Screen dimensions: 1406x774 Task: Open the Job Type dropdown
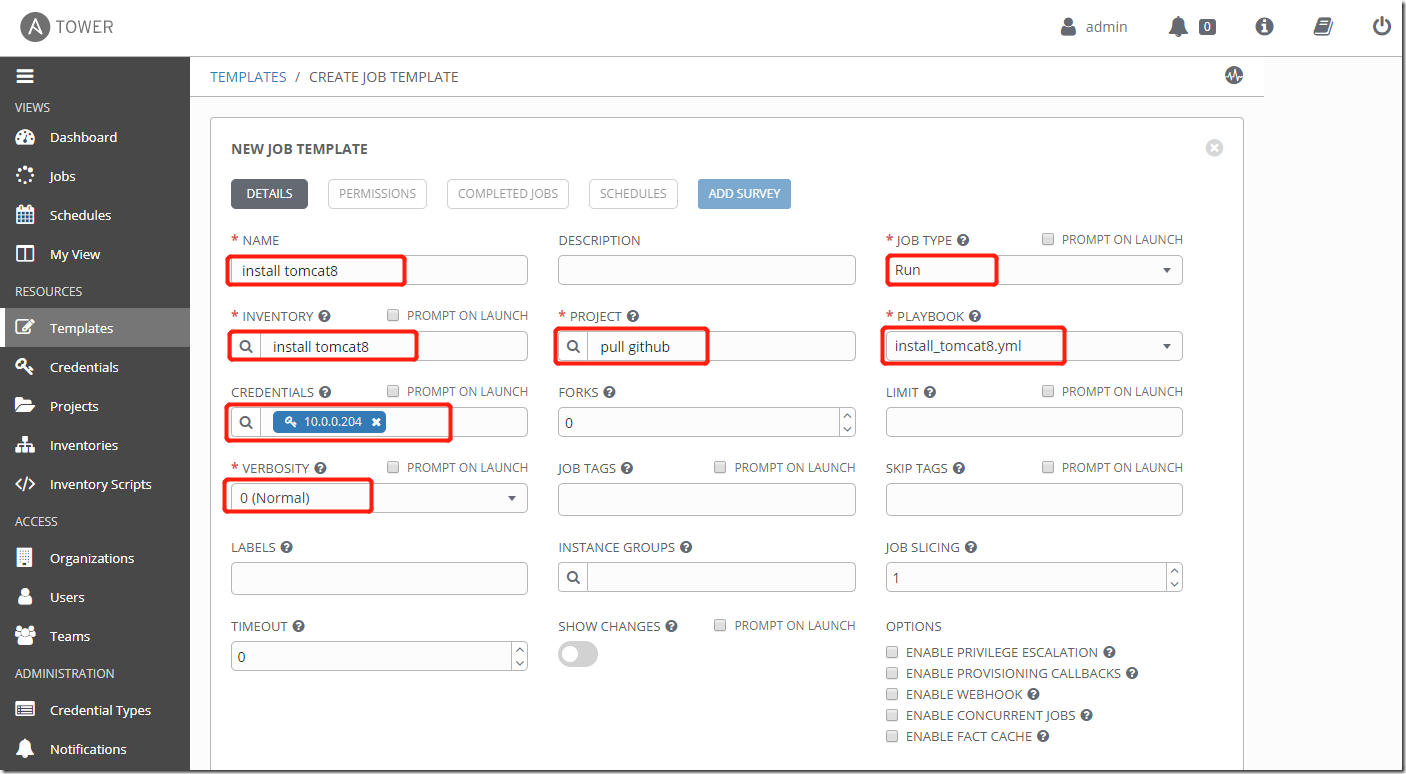click(1034, 270)
